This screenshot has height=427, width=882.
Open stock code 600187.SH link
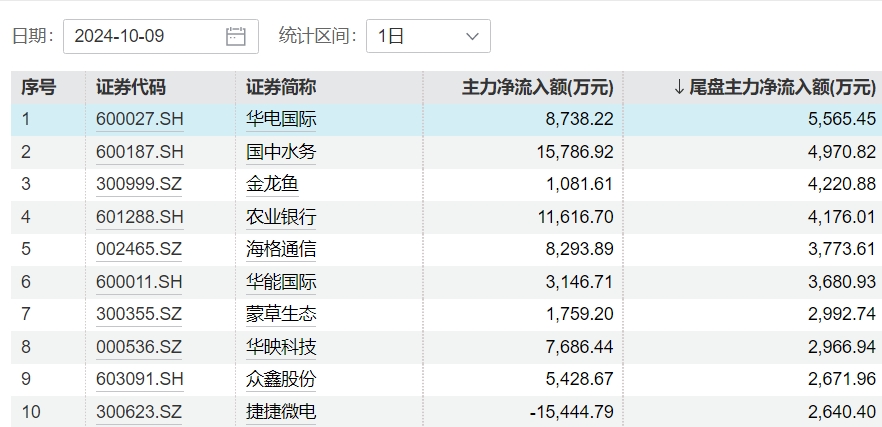pyautogui.click(x=140, y=152)
